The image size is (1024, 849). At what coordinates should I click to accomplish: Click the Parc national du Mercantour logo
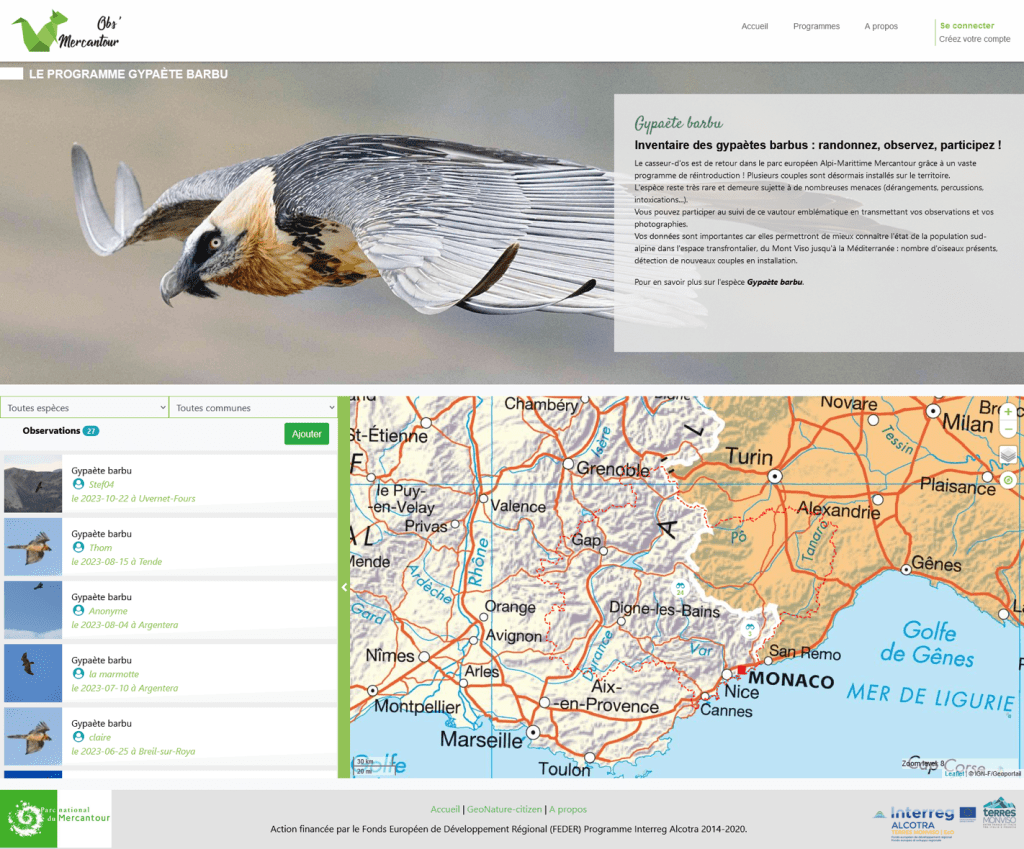coord(56,818)
